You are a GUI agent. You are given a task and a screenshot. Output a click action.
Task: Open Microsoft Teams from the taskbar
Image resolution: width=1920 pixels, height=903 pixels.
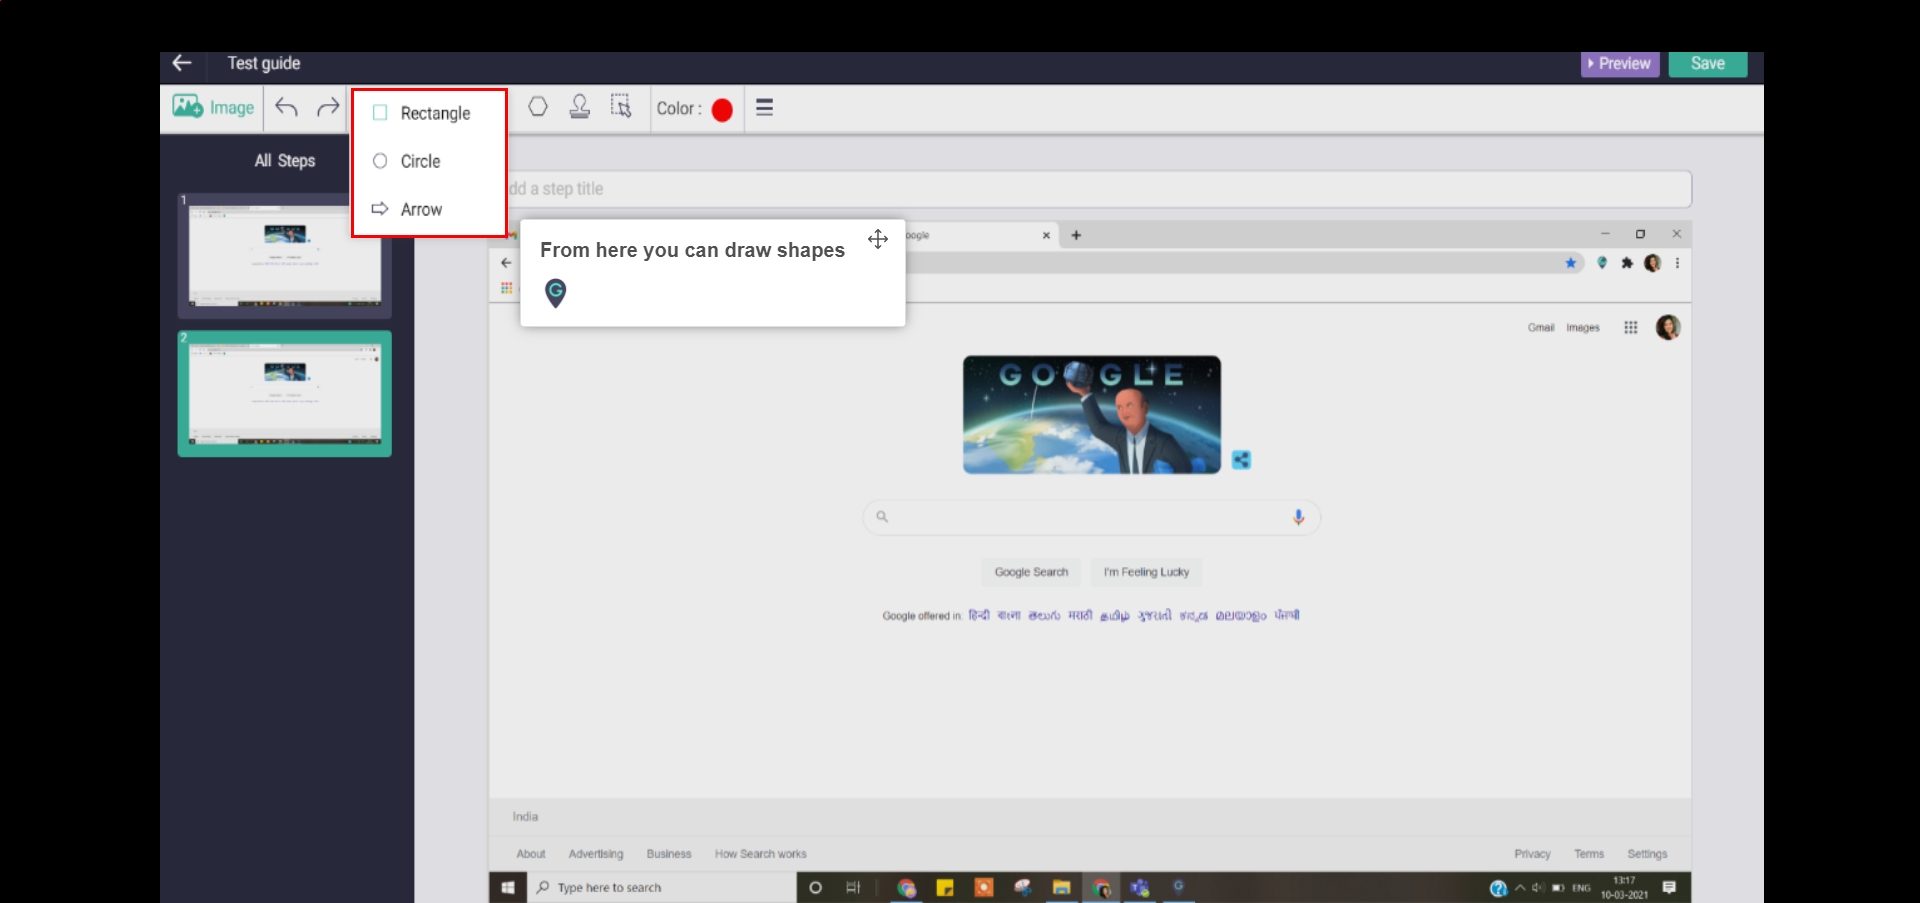pyautogui.click(x=1140, y=888)
